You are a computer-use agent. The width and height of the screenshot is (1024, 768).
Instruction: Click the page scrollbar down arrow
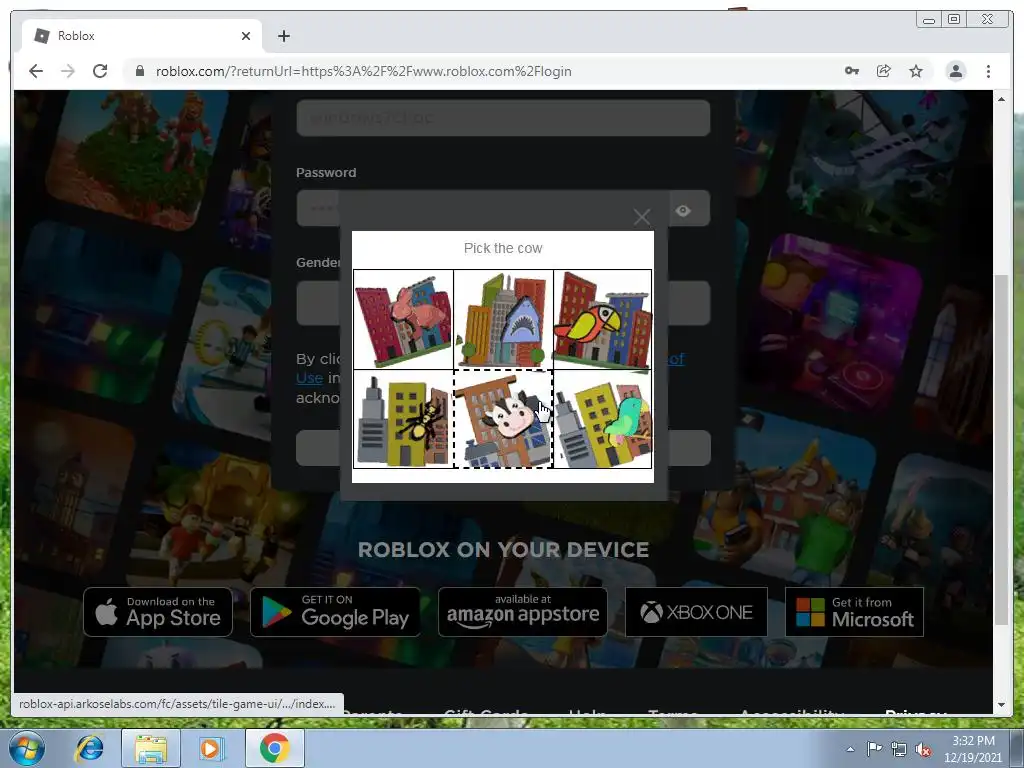(x=1001, y=705)
